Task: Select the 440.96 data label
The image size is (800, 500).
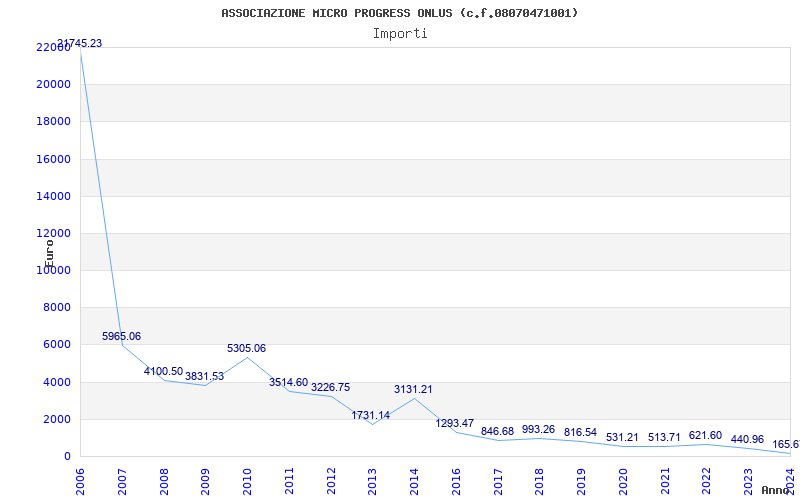Action: tap(747, 439)
